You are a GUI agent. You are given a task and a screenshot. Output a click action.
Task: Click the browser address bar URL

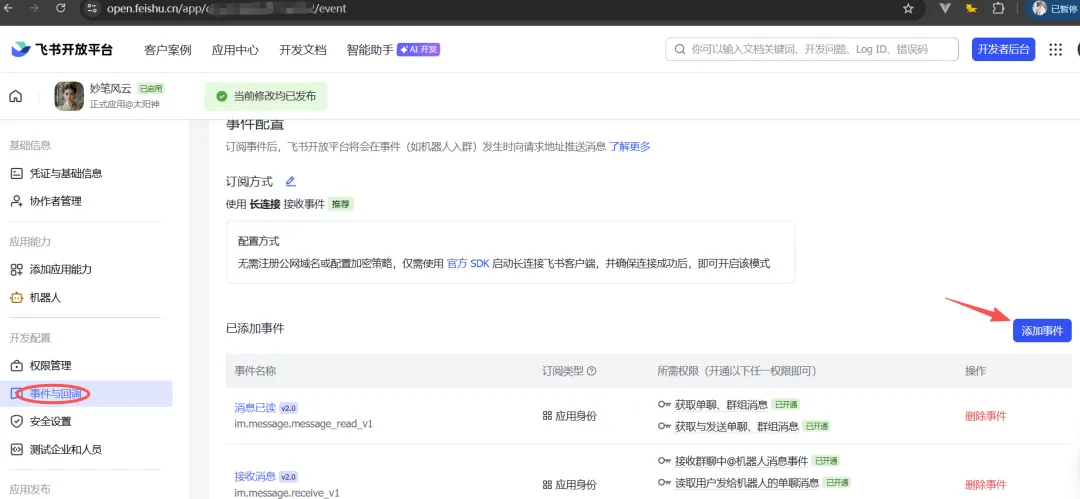click(227, 9)
